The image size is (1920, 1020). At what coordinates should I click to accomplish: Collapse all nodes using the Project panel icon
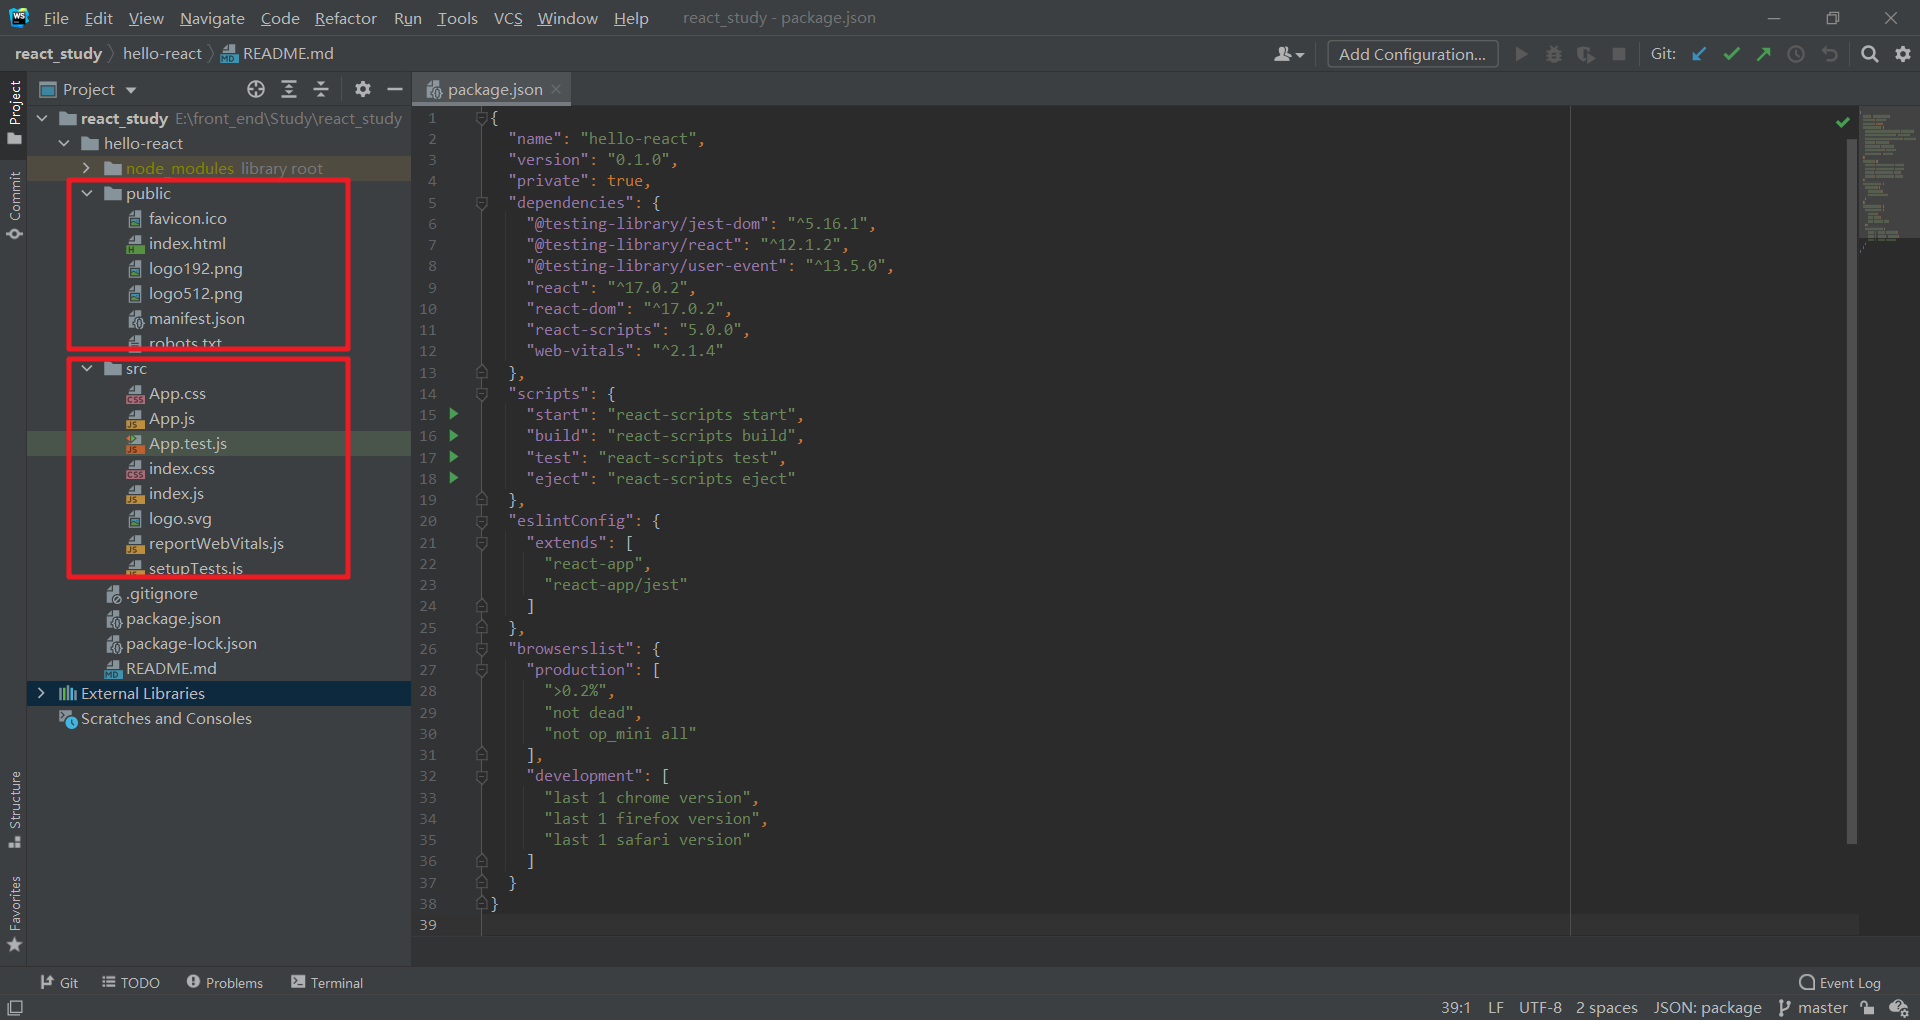pyautogui.click(x=321, y=89)
